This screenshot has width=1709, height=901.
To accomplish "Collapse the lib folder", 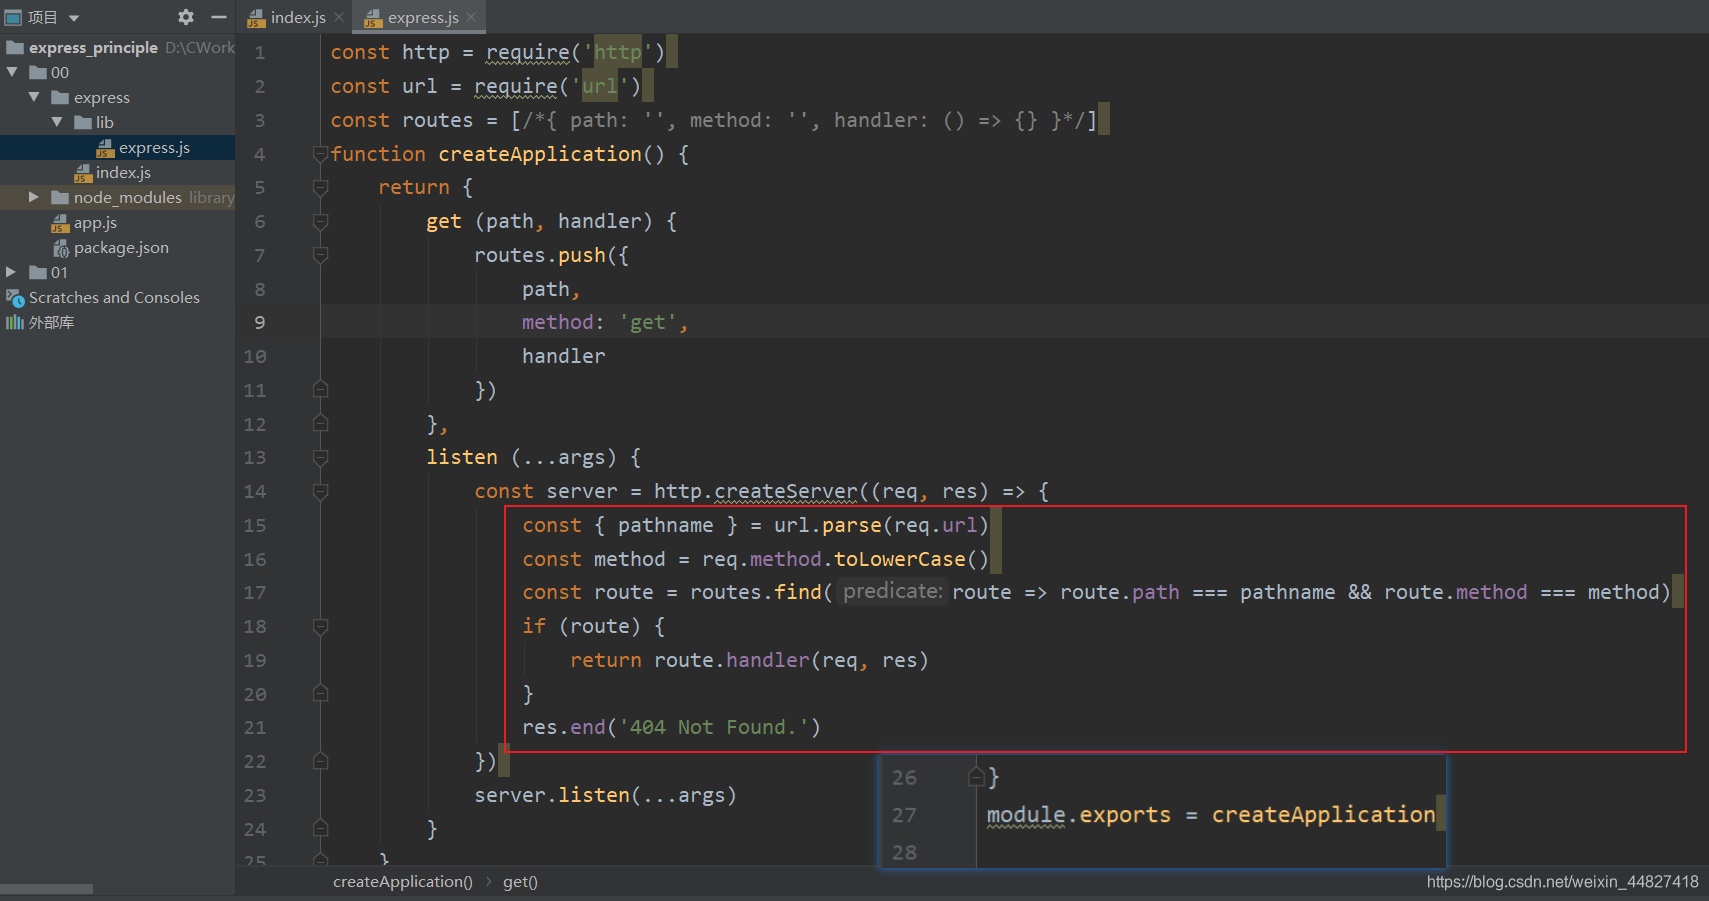I will coord(57,122).
